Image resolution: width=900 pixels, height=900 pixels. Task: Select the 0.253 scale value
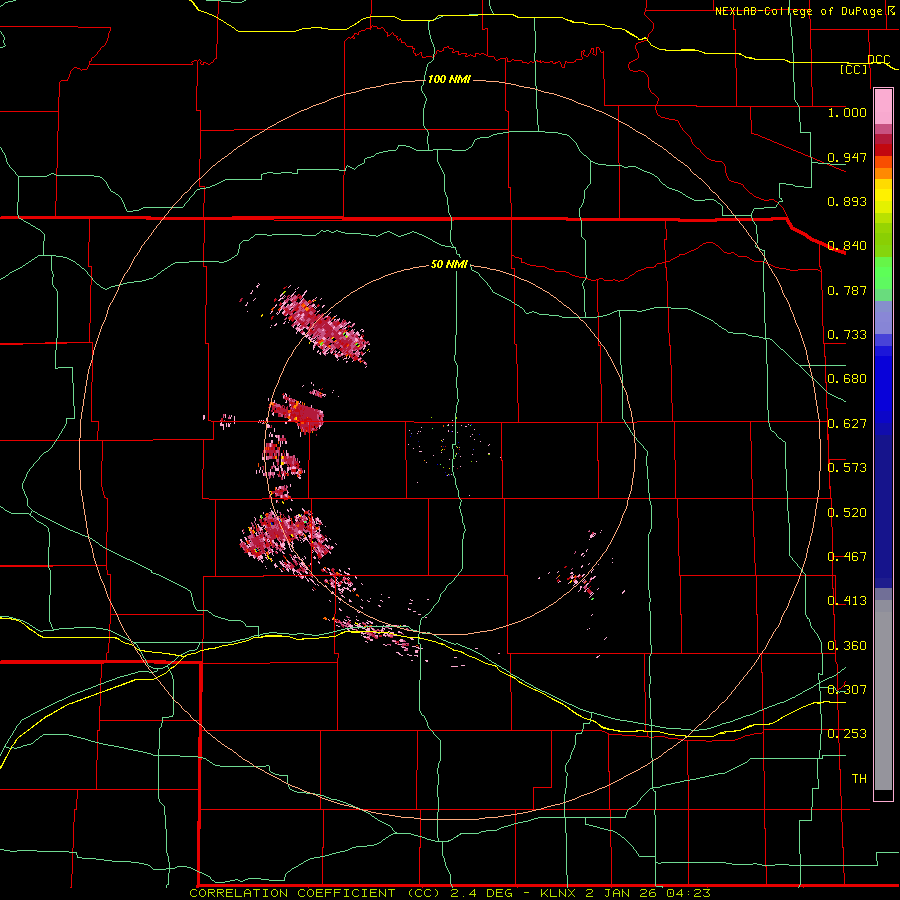tap(847, 734)
